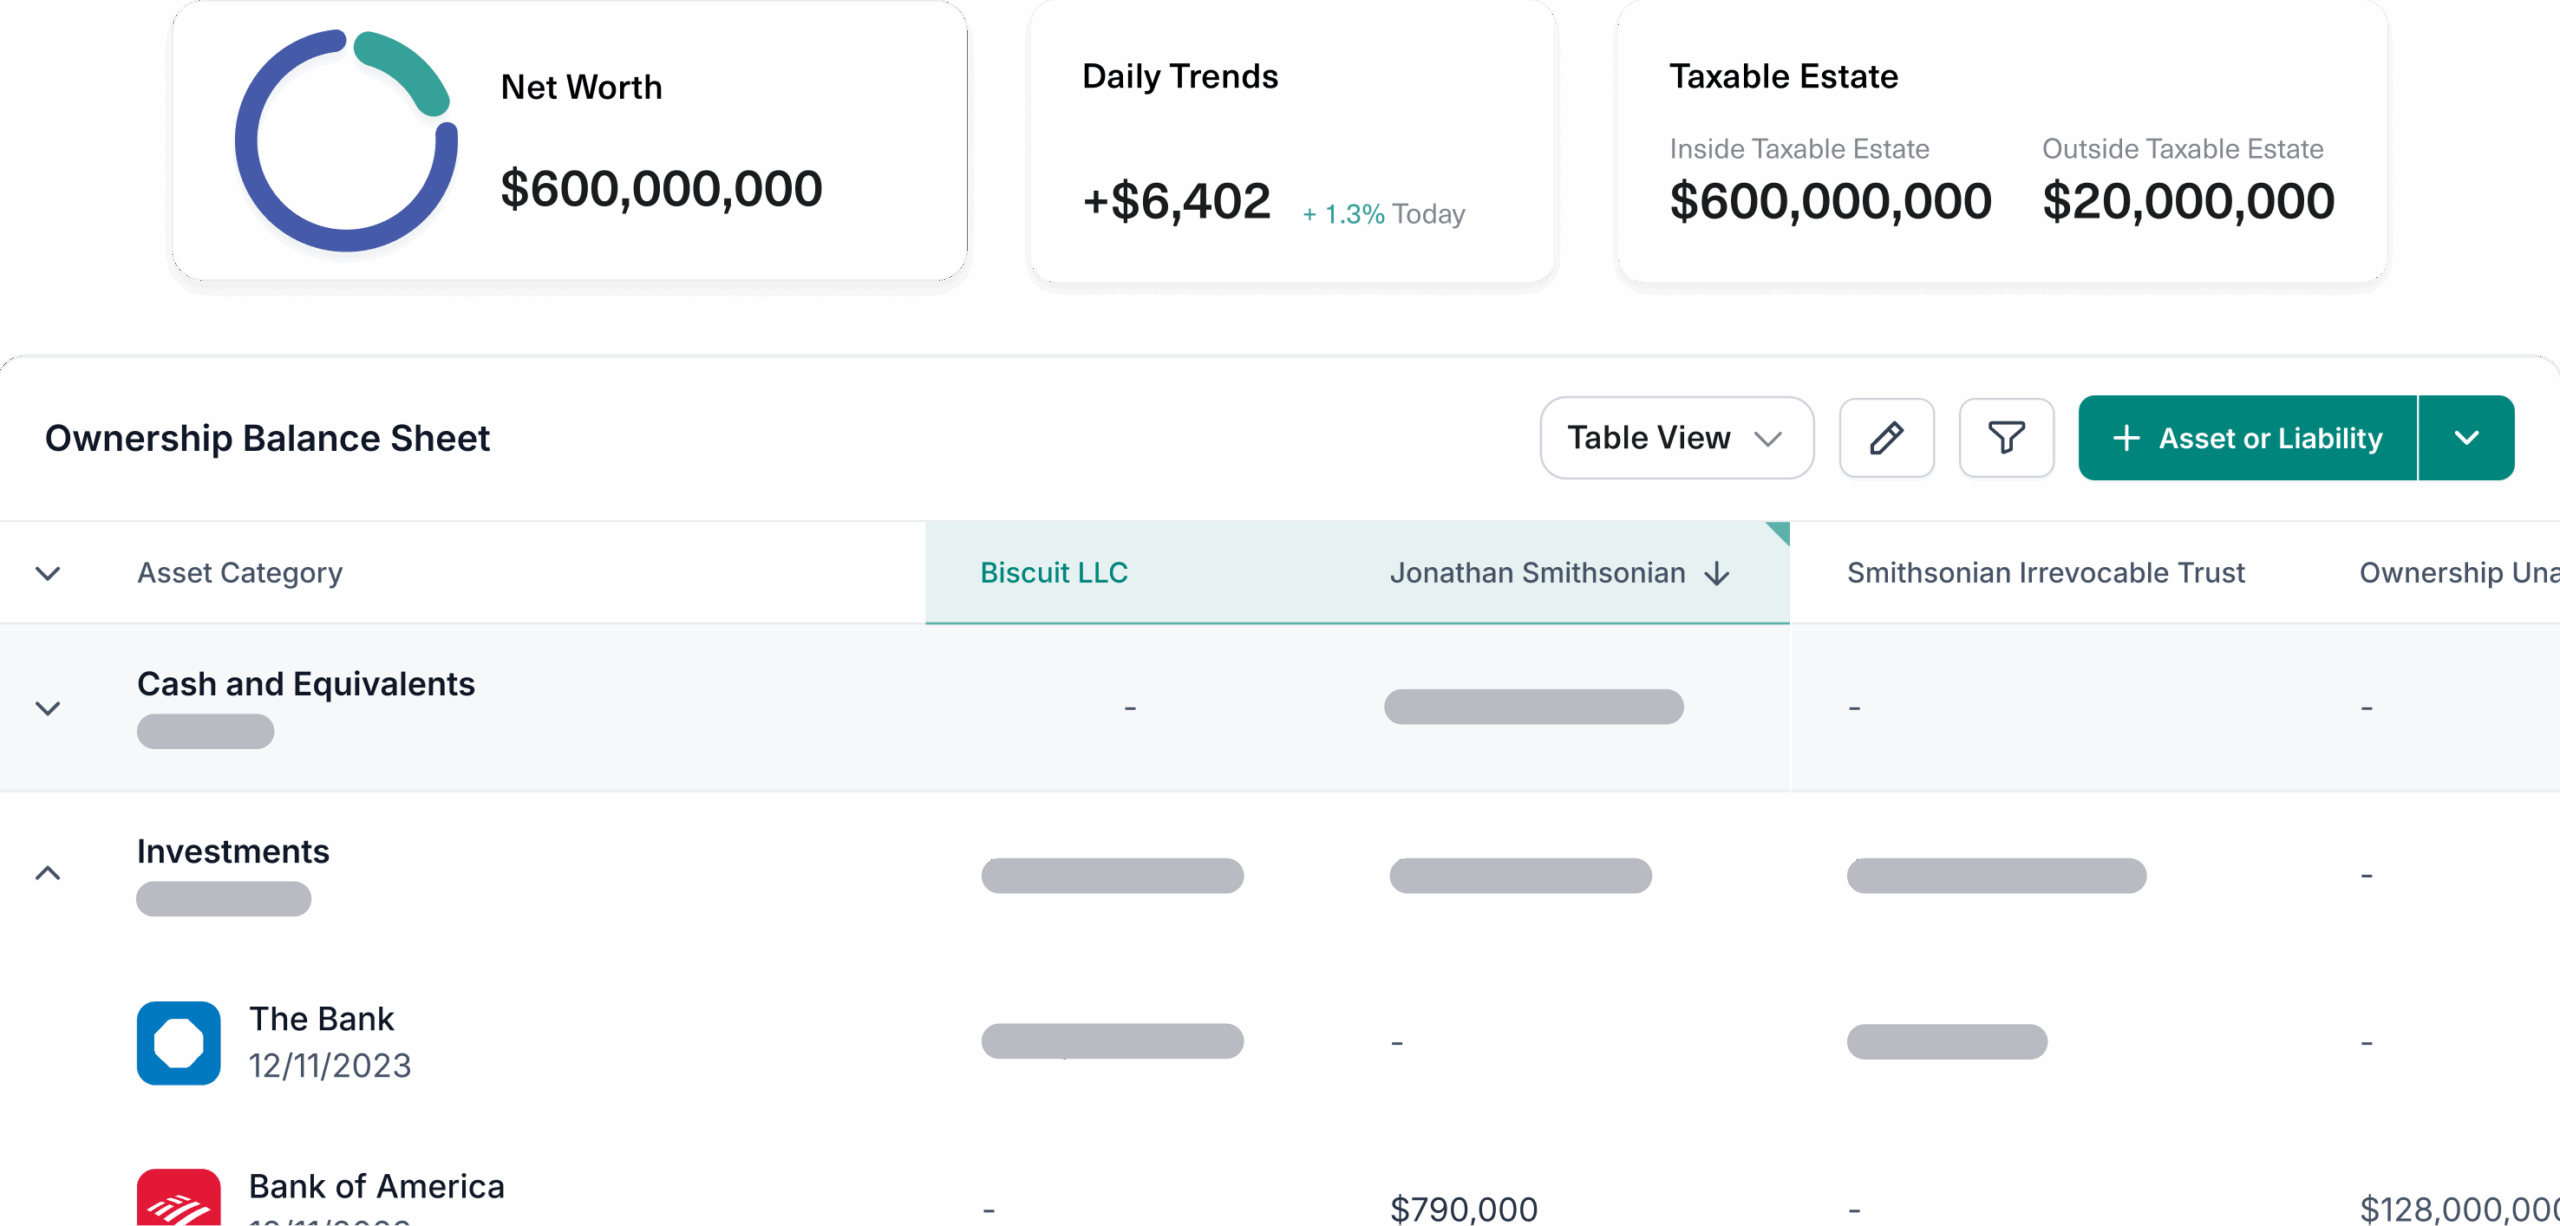Click the pencil edit icon button
Screen dimensions: 2560x1226
(1886, 438)
